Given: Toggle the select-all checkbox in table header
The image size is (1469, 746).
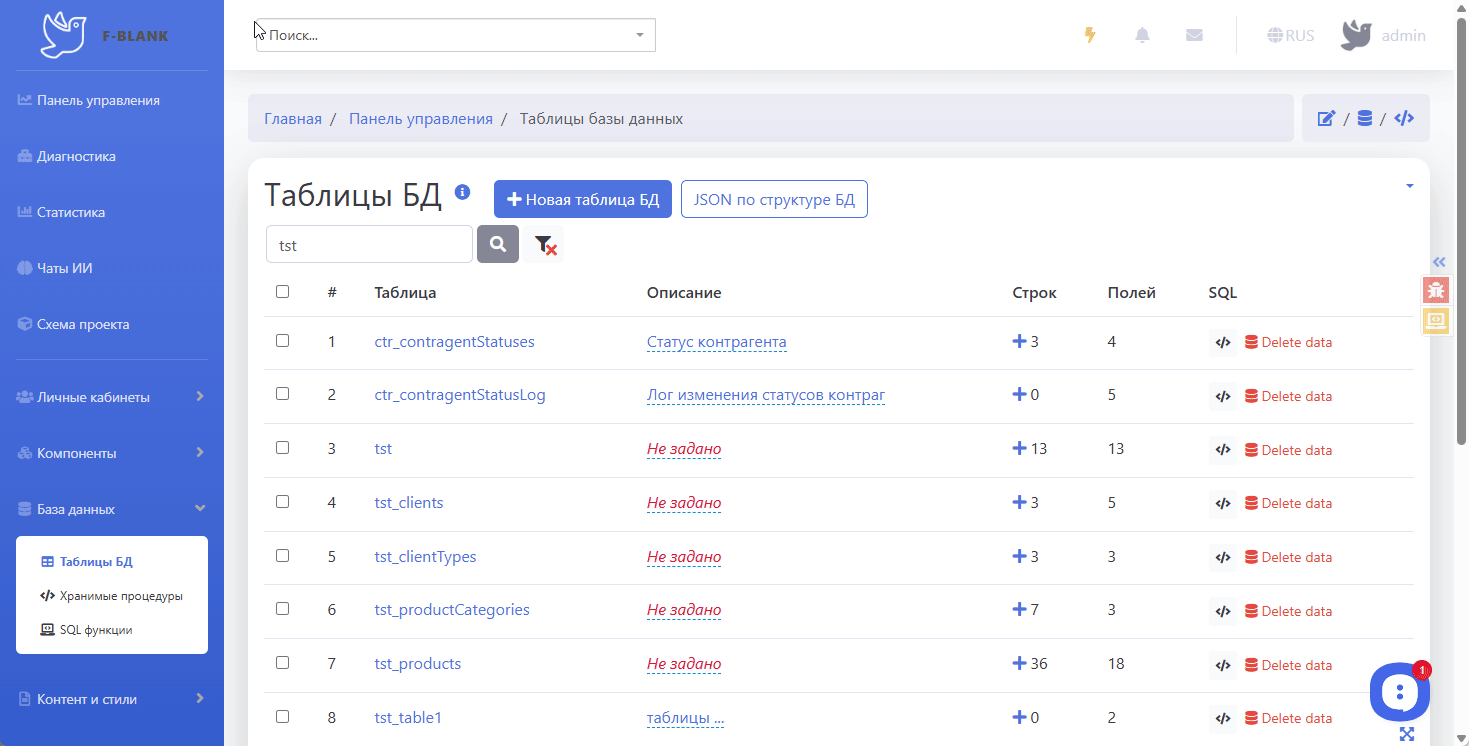Looking at the screenshot, I should pos(282,292).
